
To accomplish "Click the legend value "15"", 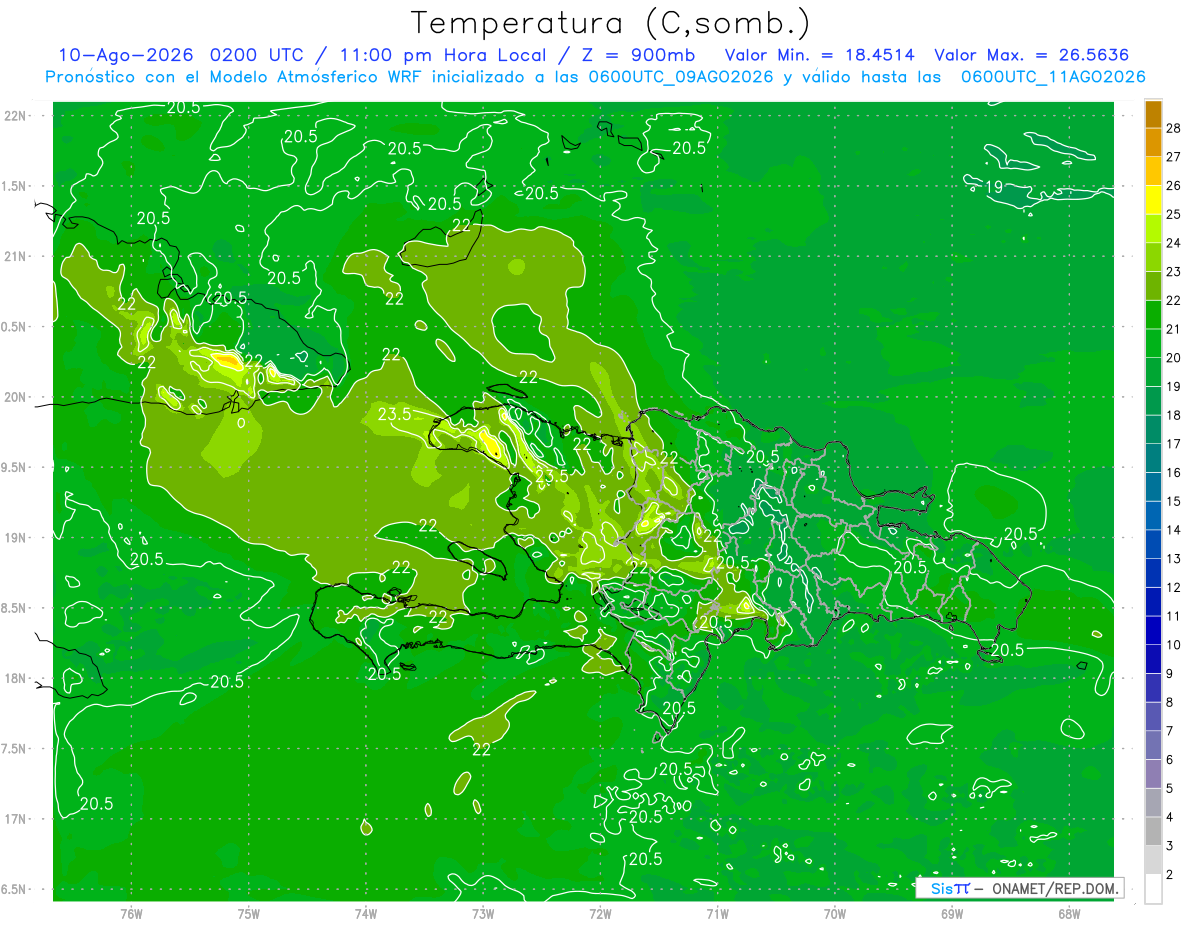I will point(1174,501).
